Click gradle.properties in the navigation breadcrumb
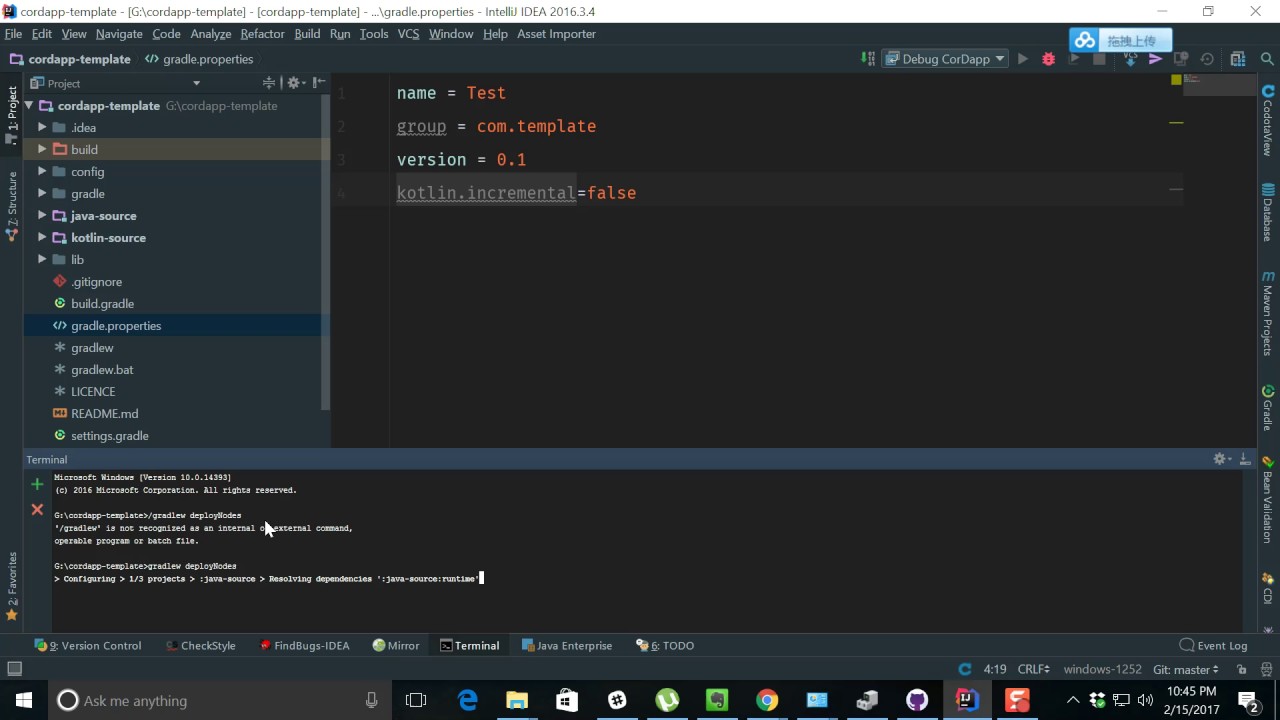1280x720 pixels. 199,59
